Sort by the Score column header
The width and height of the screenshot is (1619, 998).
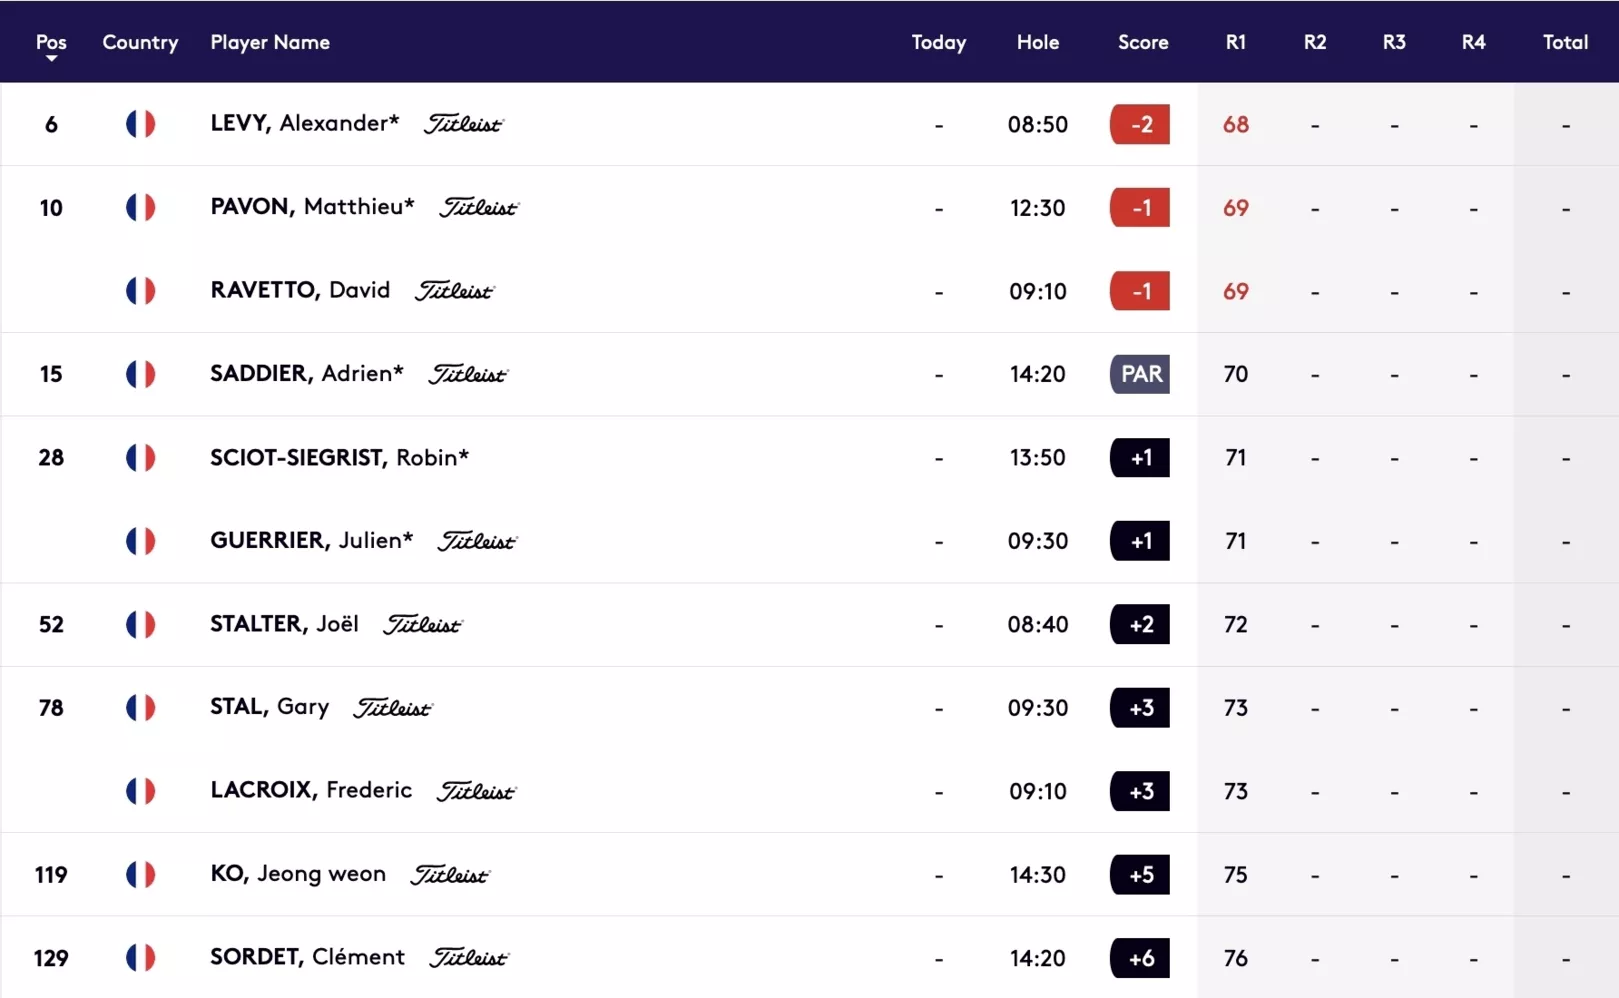pyautogui.click(x=1143, y=42)
